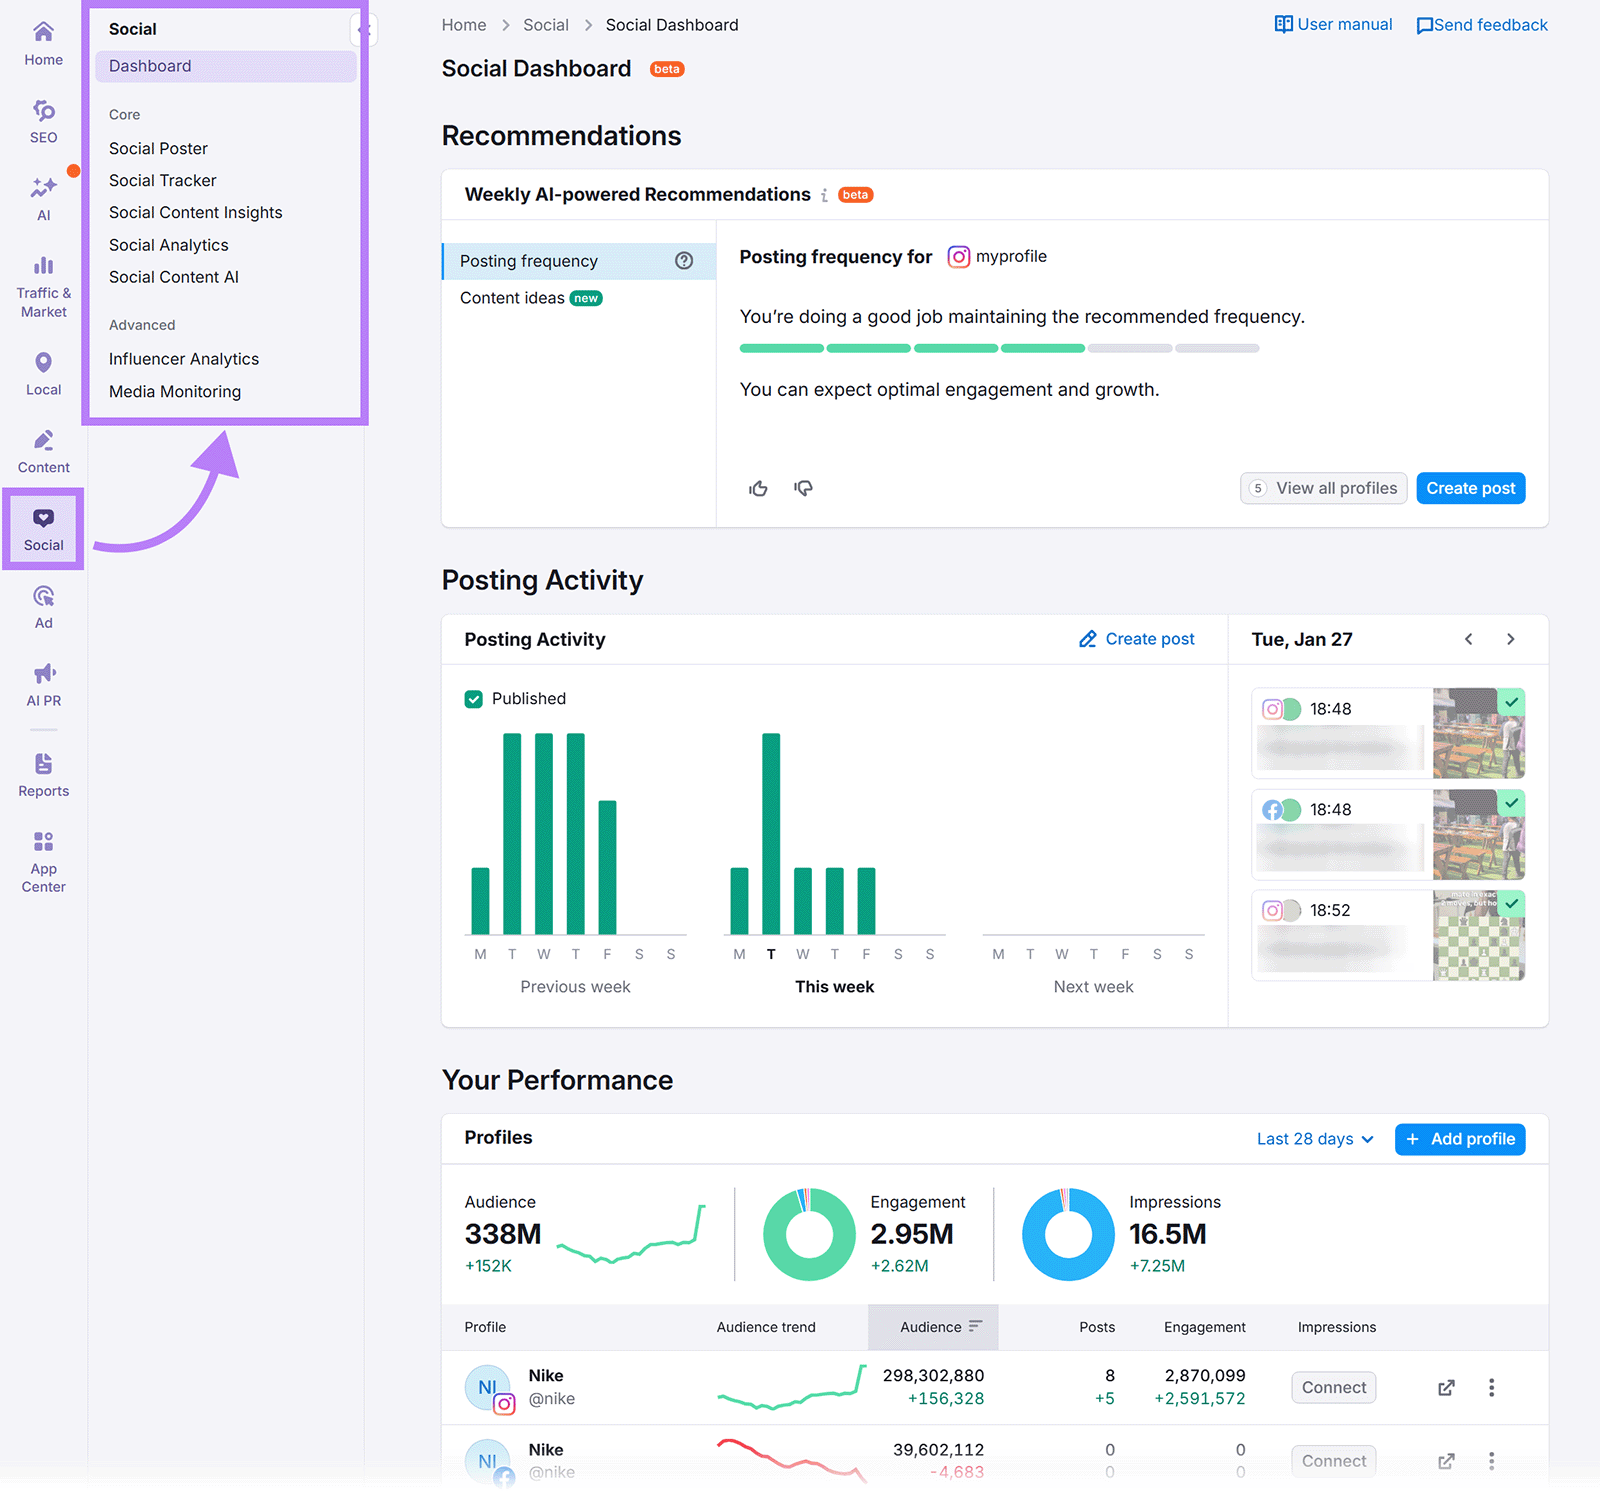The width and height of the screenshot is (1600, 1500).
Task: Give thumbs up to the frequency recommendation
Action: pyautogui.click(x=758, y=488)
